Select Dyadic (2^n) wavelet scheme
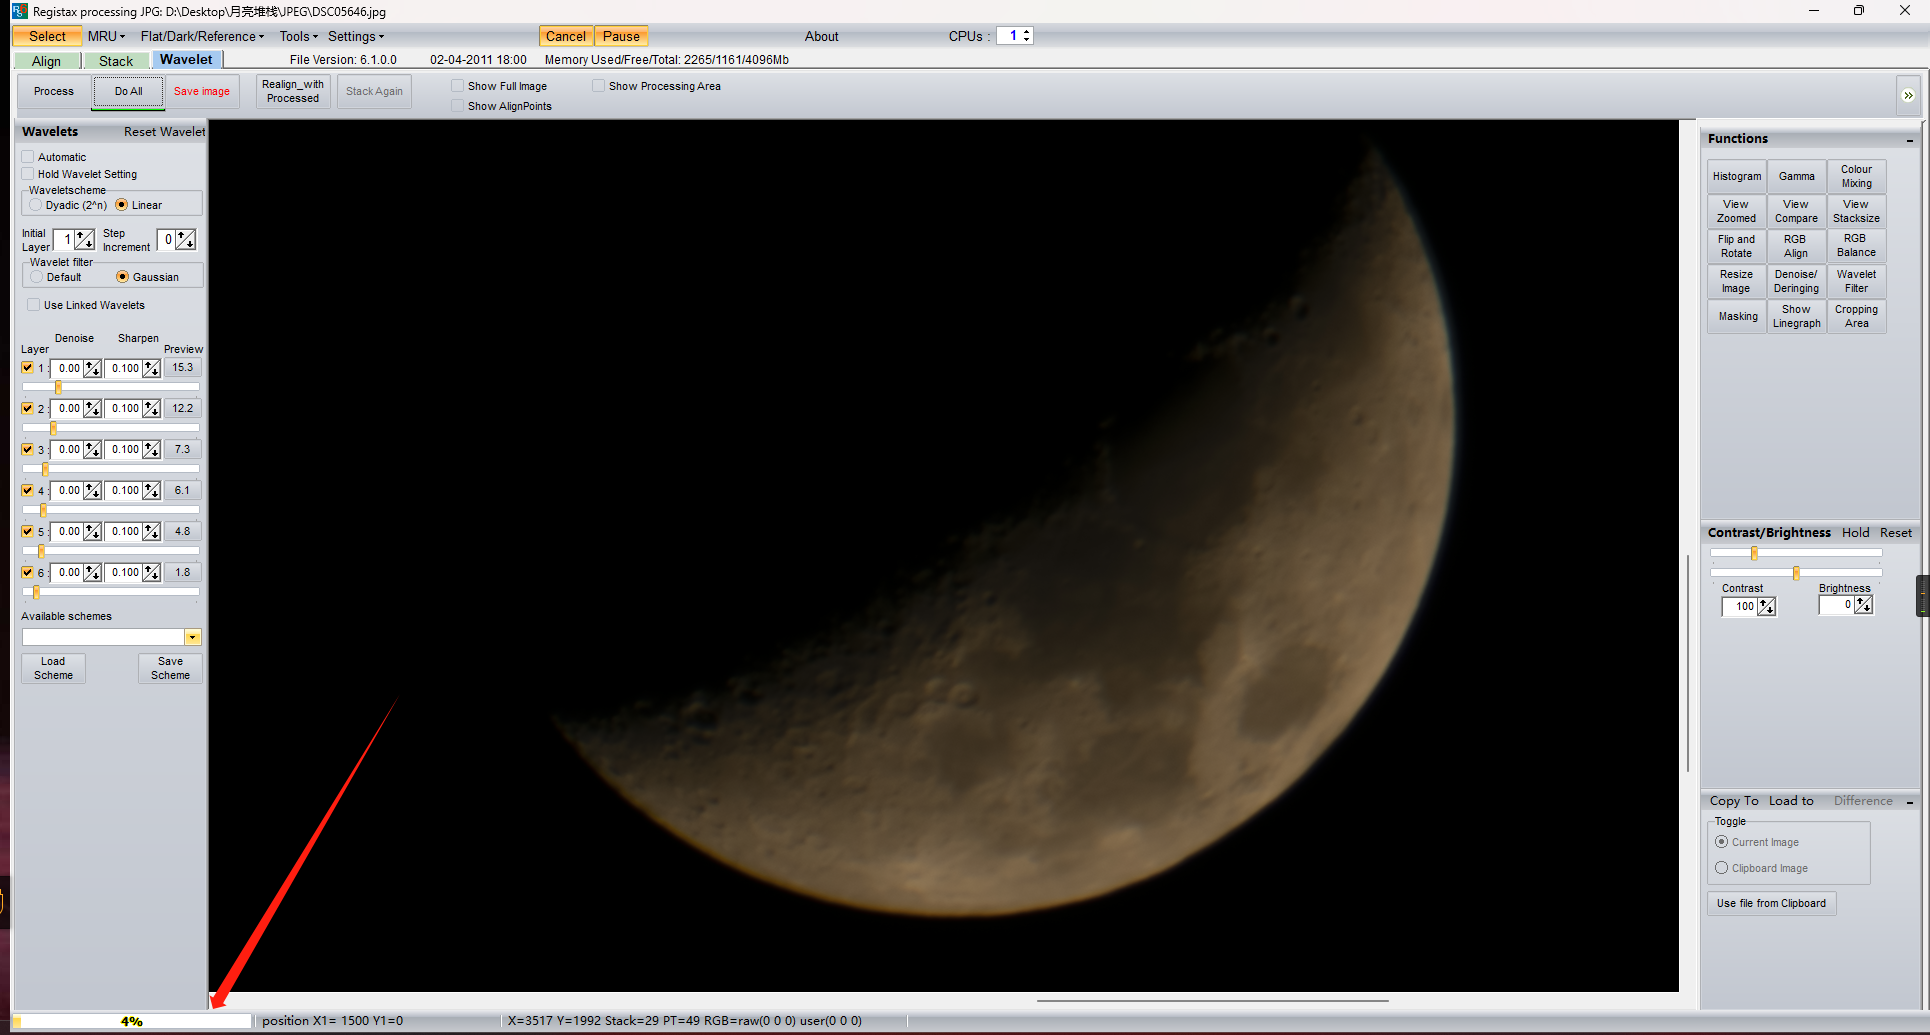Screen dimensions: 1930x1035 [x=36, y=205]
